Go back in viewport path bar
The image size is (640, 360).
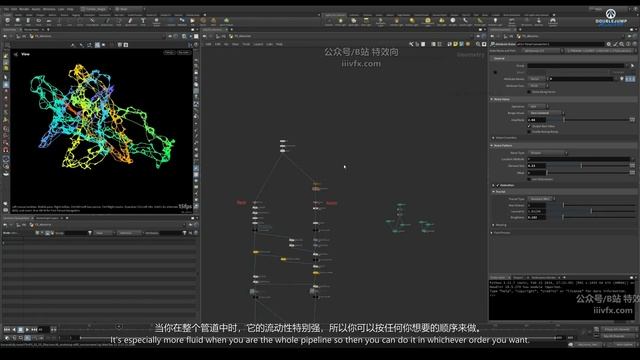click(x=5, y=36)
